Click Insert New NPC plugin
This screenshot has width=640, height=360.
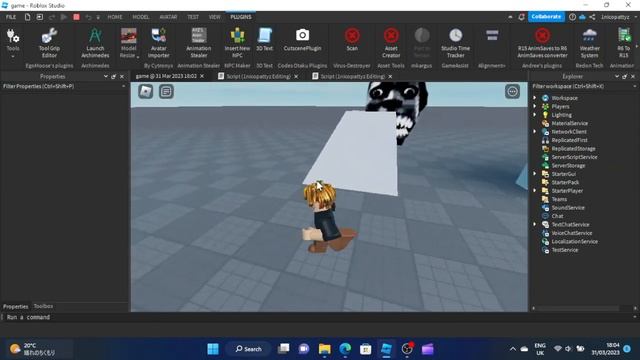(237, 43)
